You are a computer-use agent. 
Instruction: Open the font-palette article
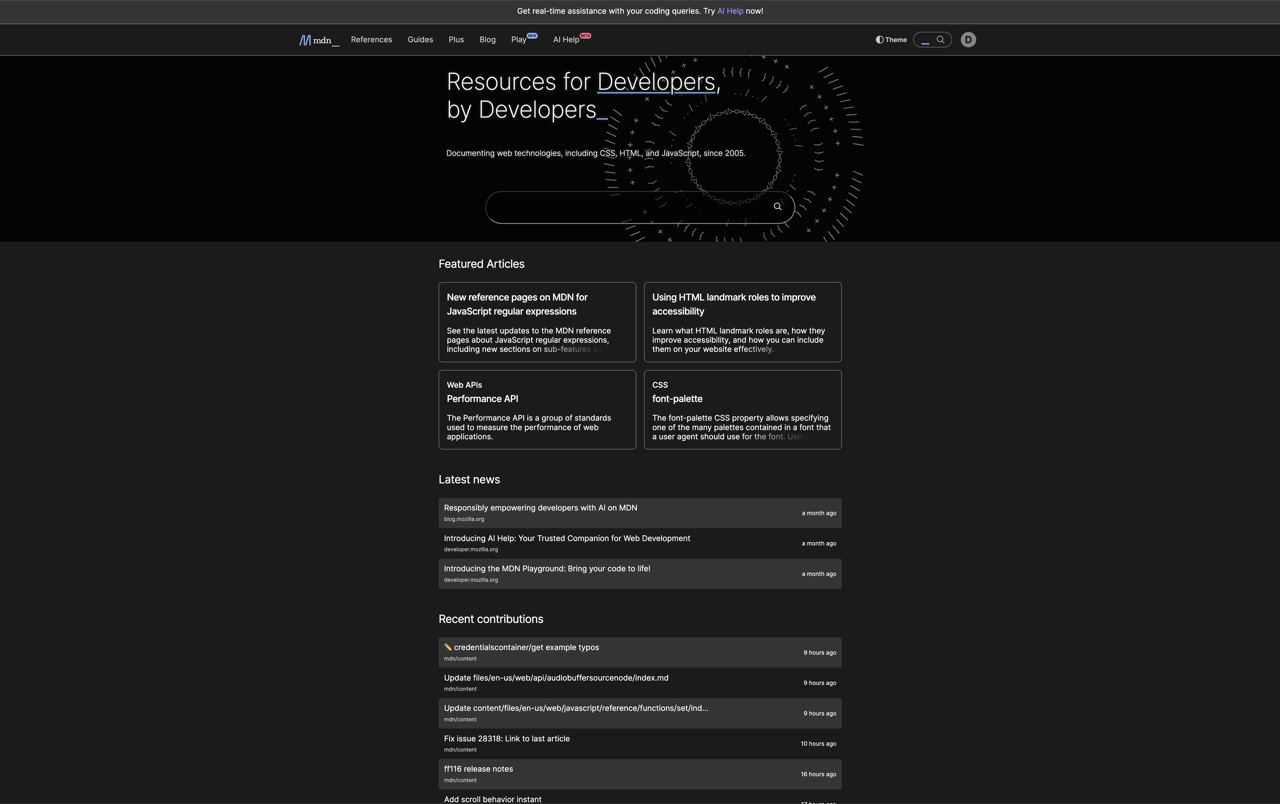click(677, 399)
